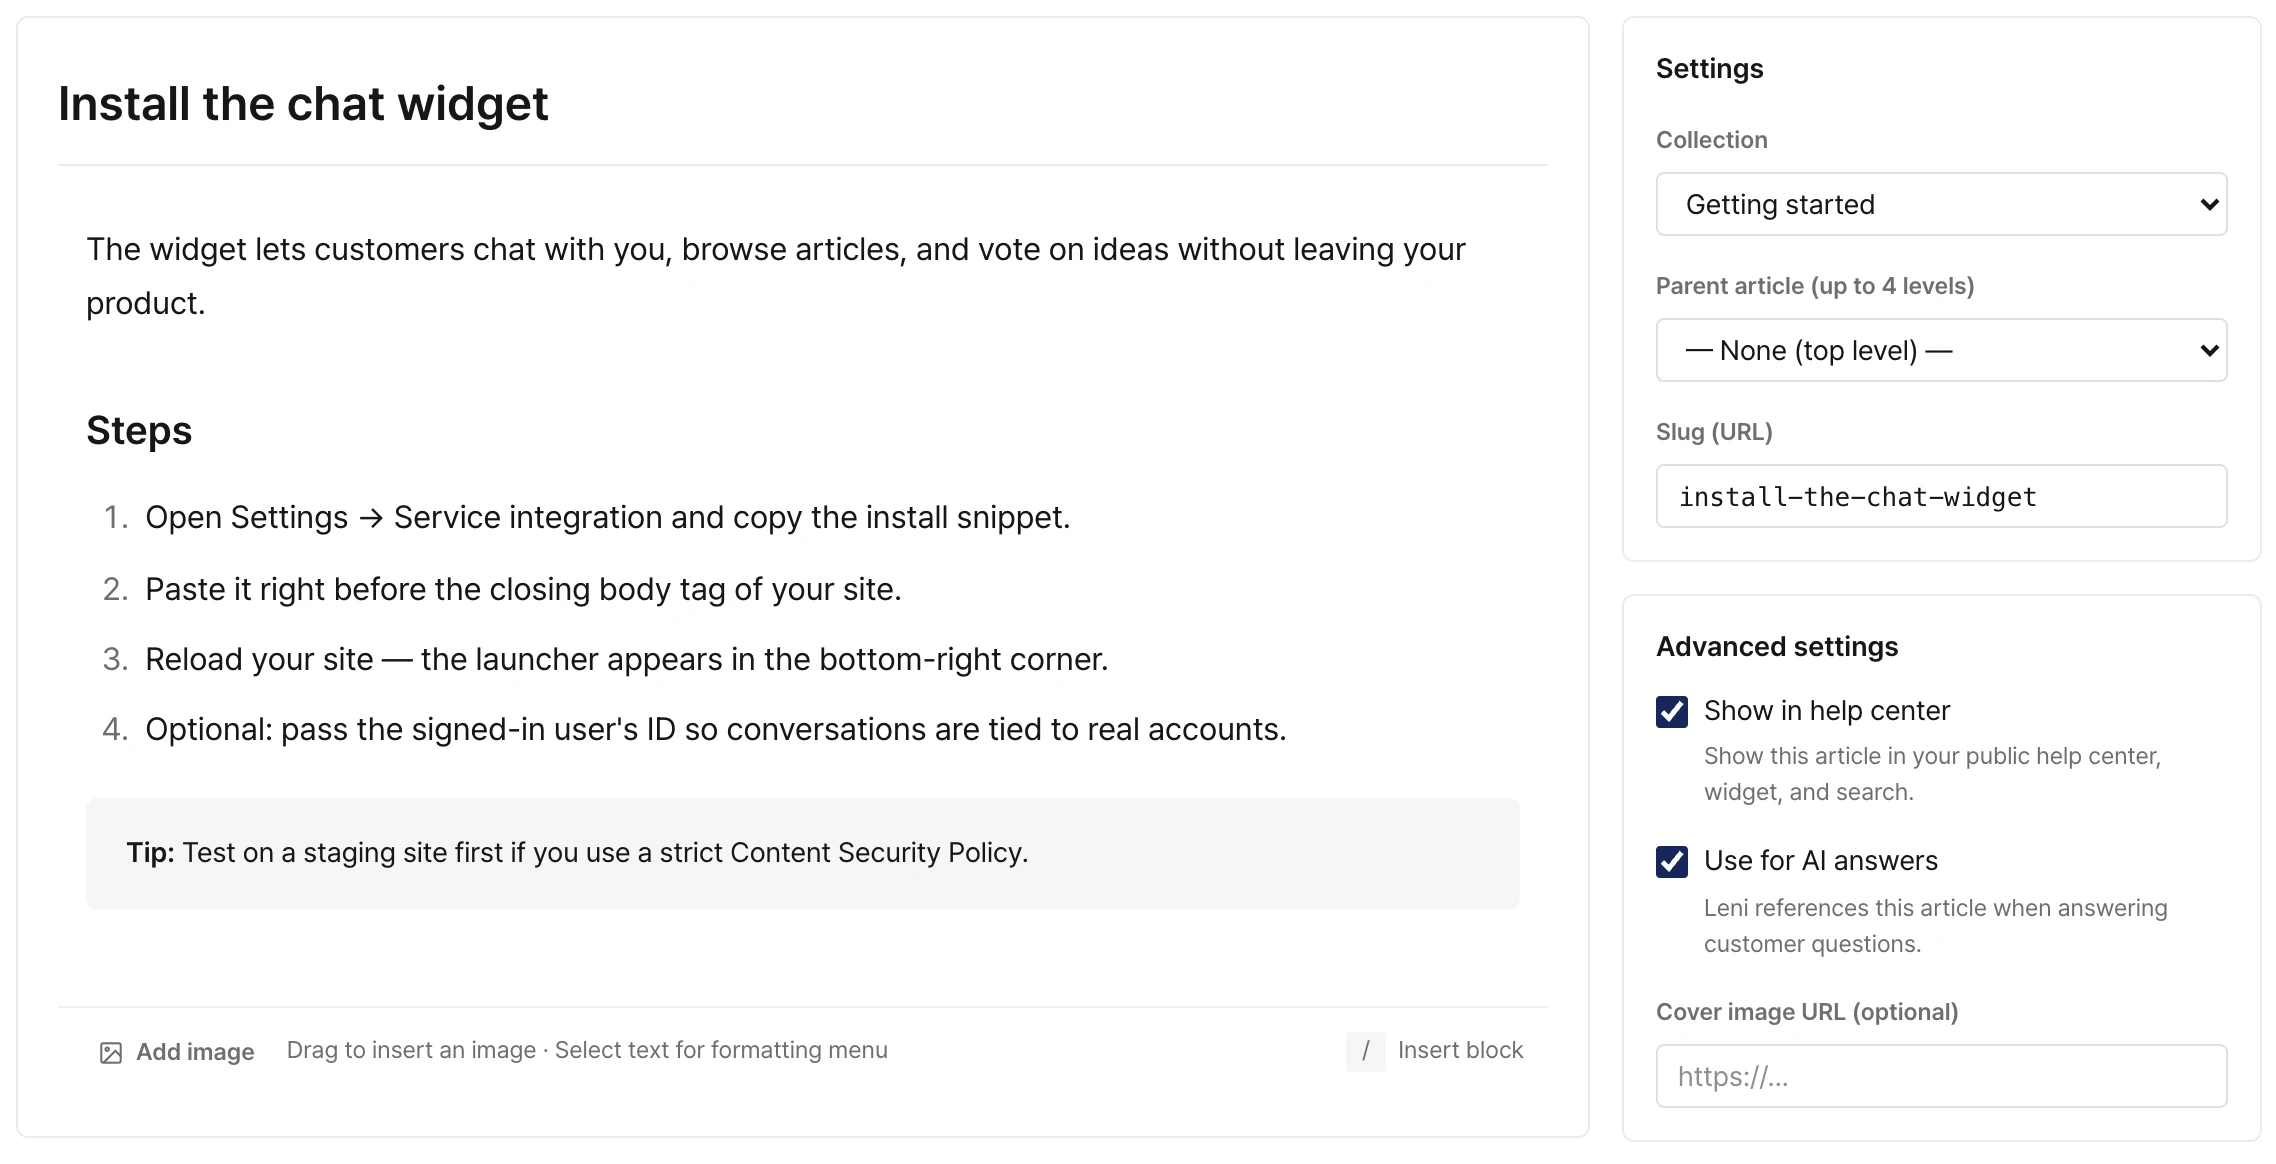Click step 1 about Service integration snippet
2276x1164 pixels.
607,517
